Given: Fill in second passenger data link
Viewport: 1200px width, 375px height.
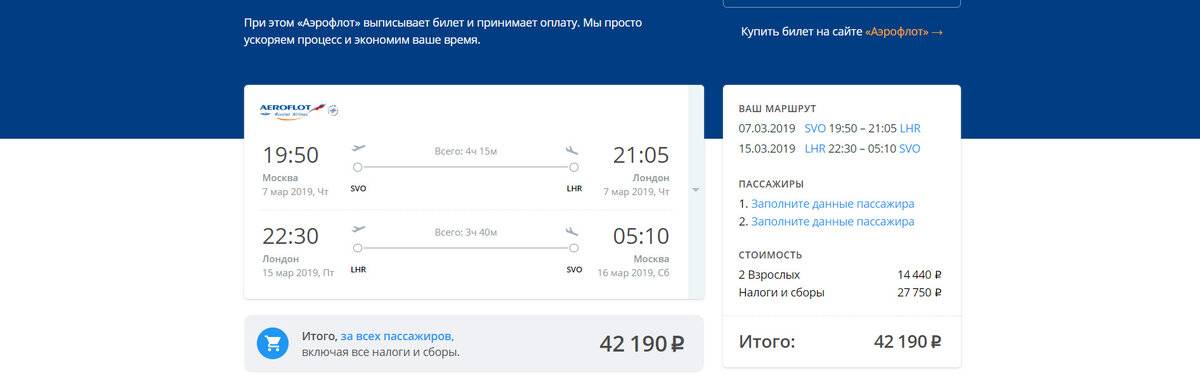Looking at the screenshot, I should click(x=832, y=221).
